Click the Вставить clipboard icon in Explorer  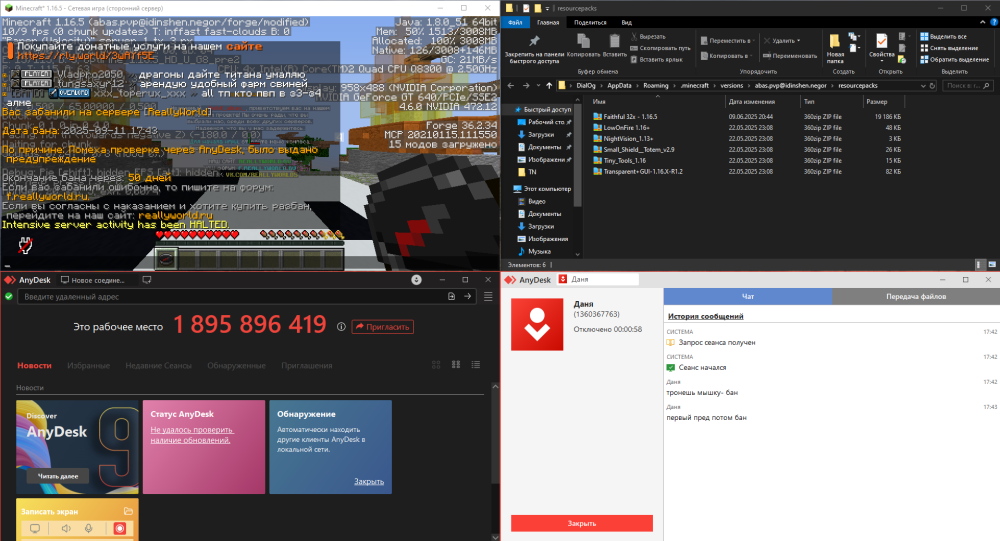pos(614,41)
